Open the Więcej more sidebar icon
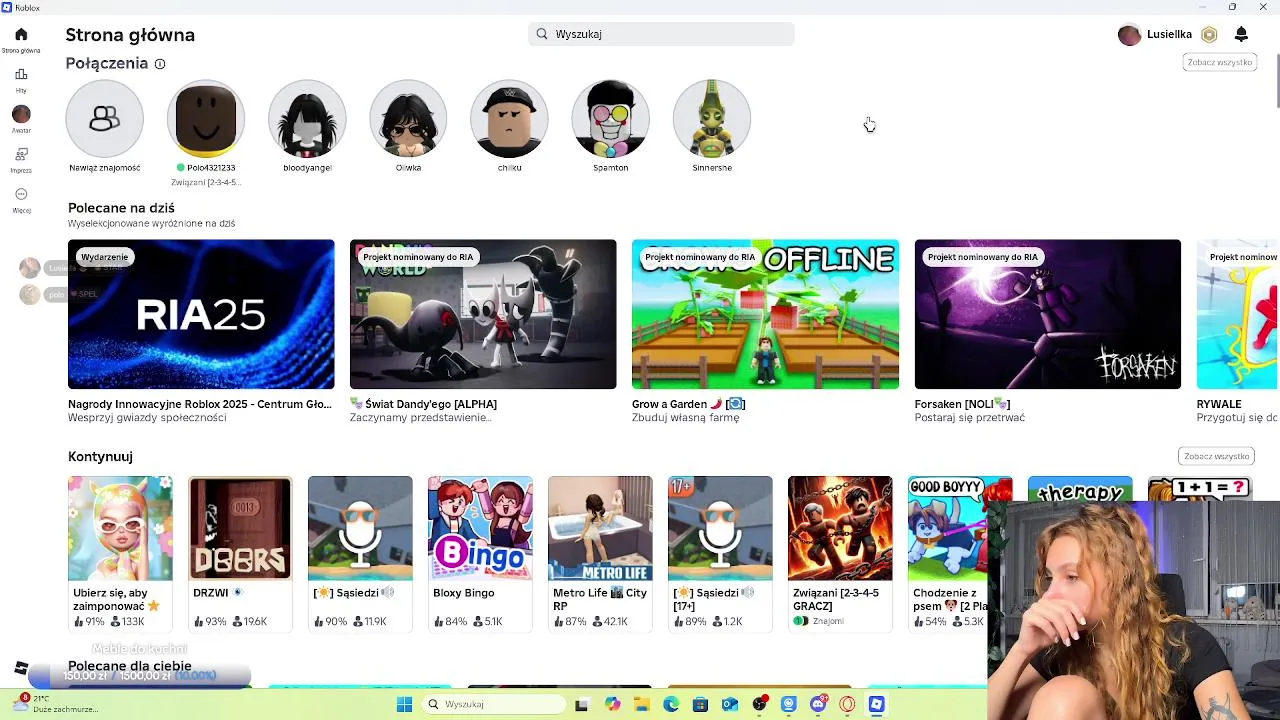Viewport: 1280px width, 720px height. 21,195
